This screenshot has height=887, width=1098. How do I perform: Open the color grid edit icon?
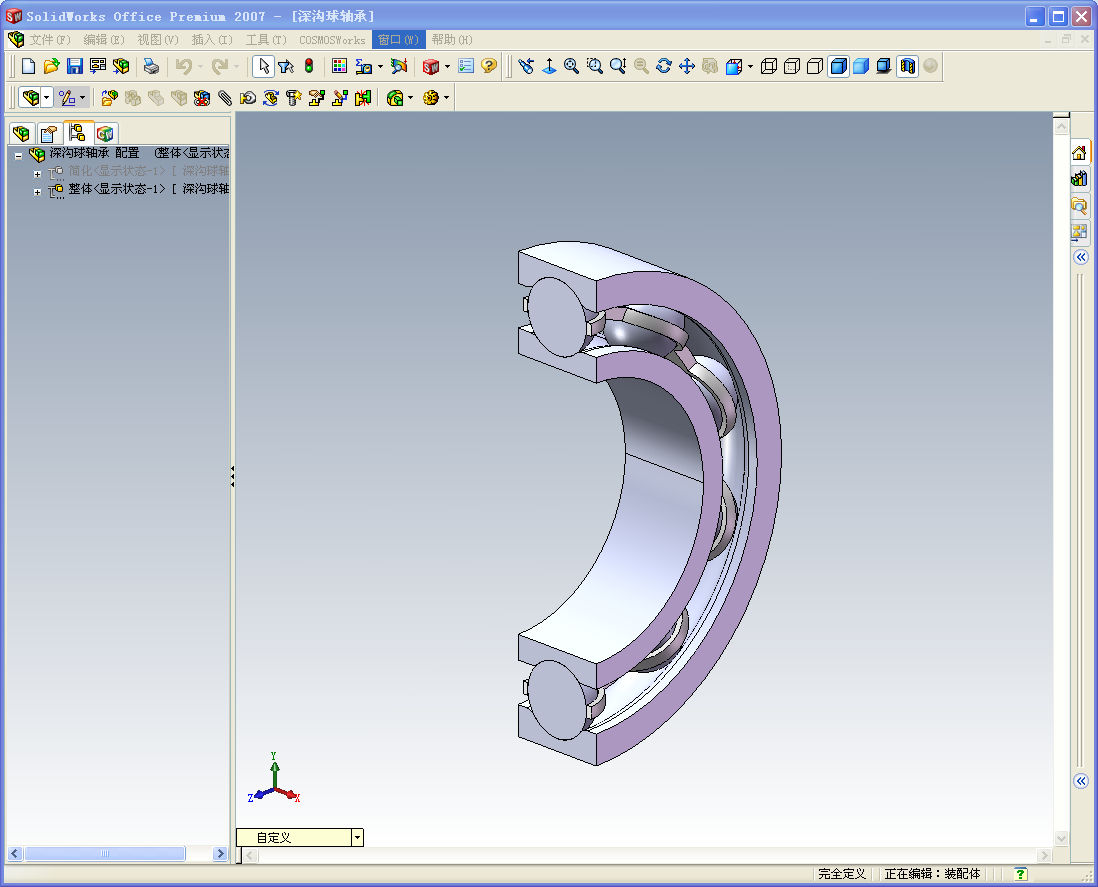point(339,67)
